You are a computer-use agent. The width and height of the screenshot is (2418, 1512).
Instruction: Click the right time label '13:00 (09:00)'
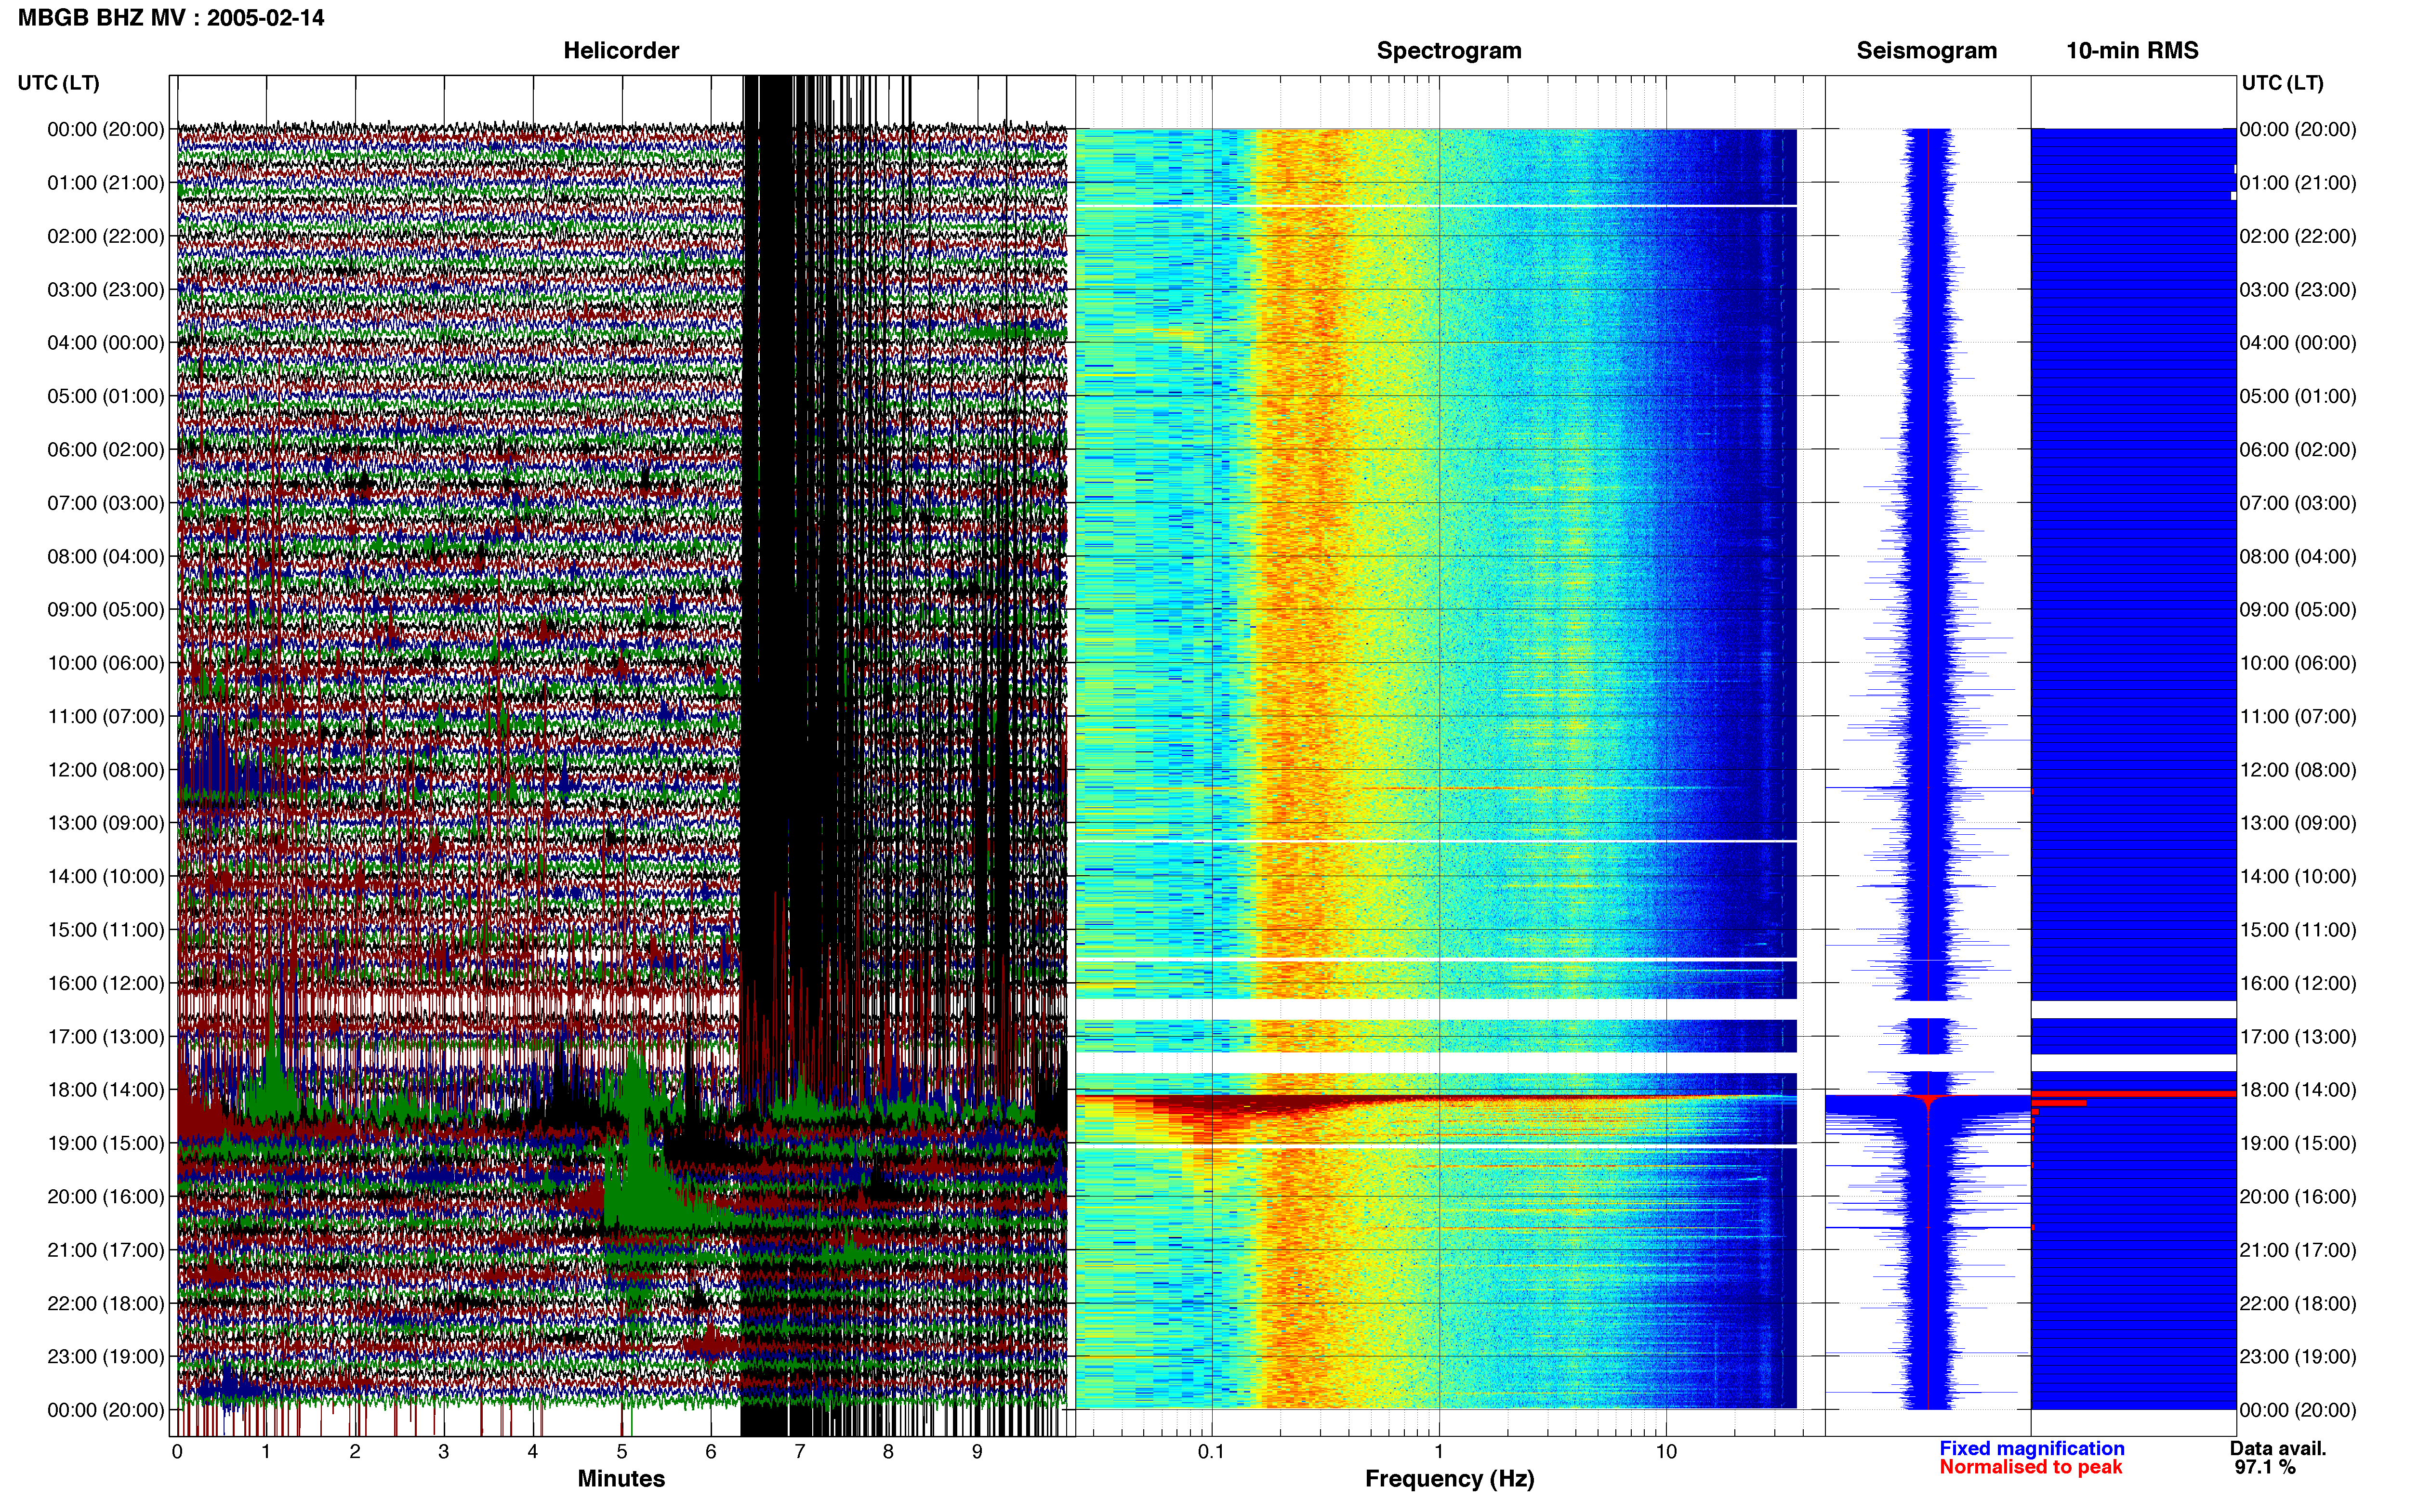tap(2298, 823)
